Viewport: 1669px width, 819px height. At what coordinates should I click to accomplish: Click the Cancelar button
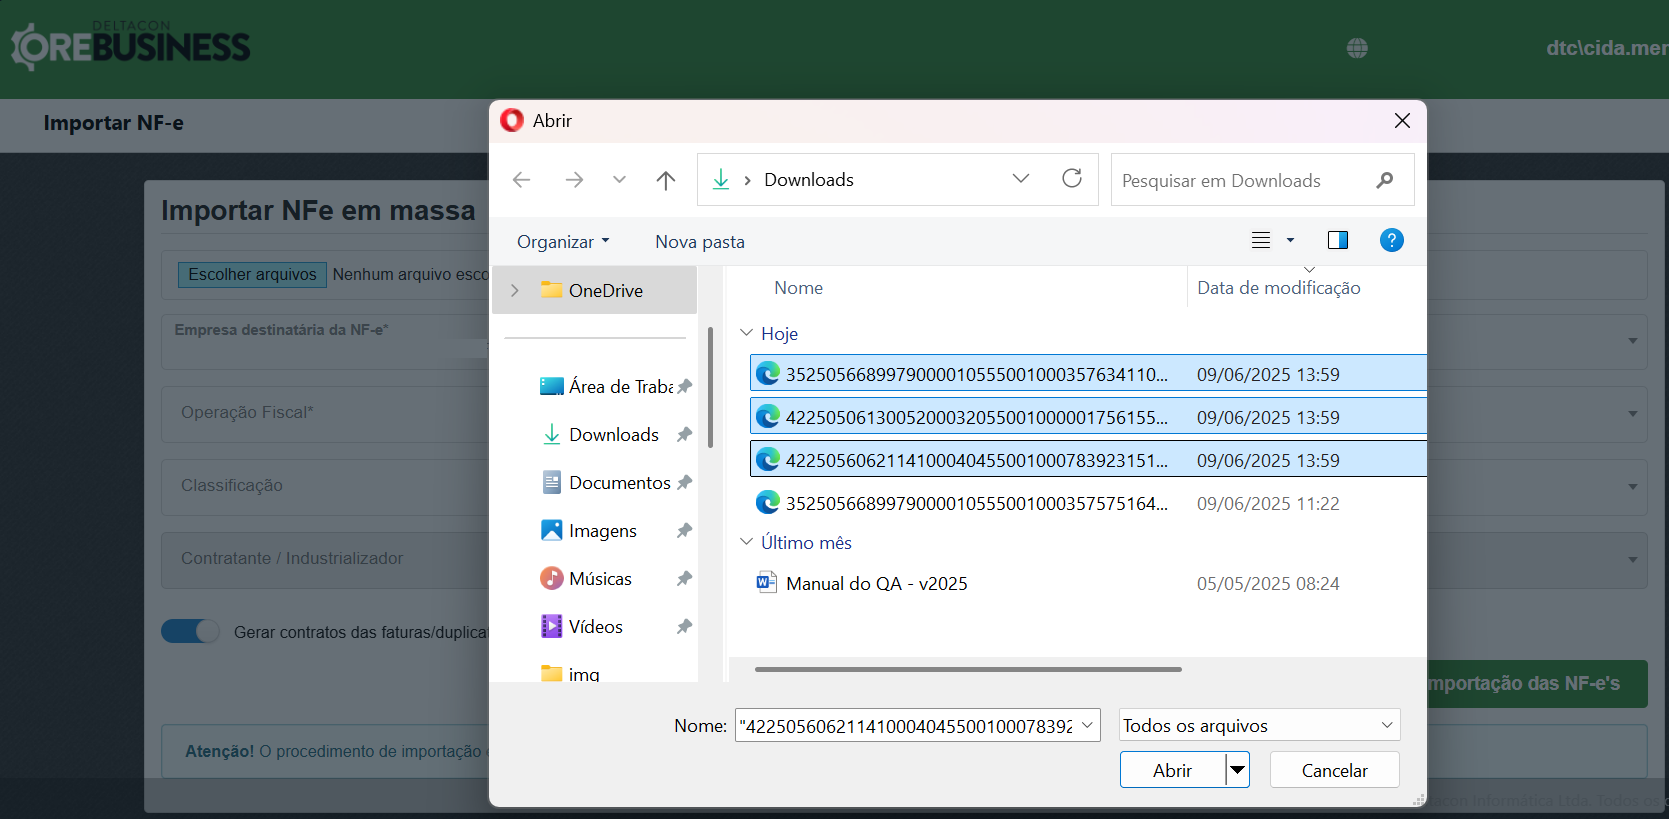pos(1334,770)
